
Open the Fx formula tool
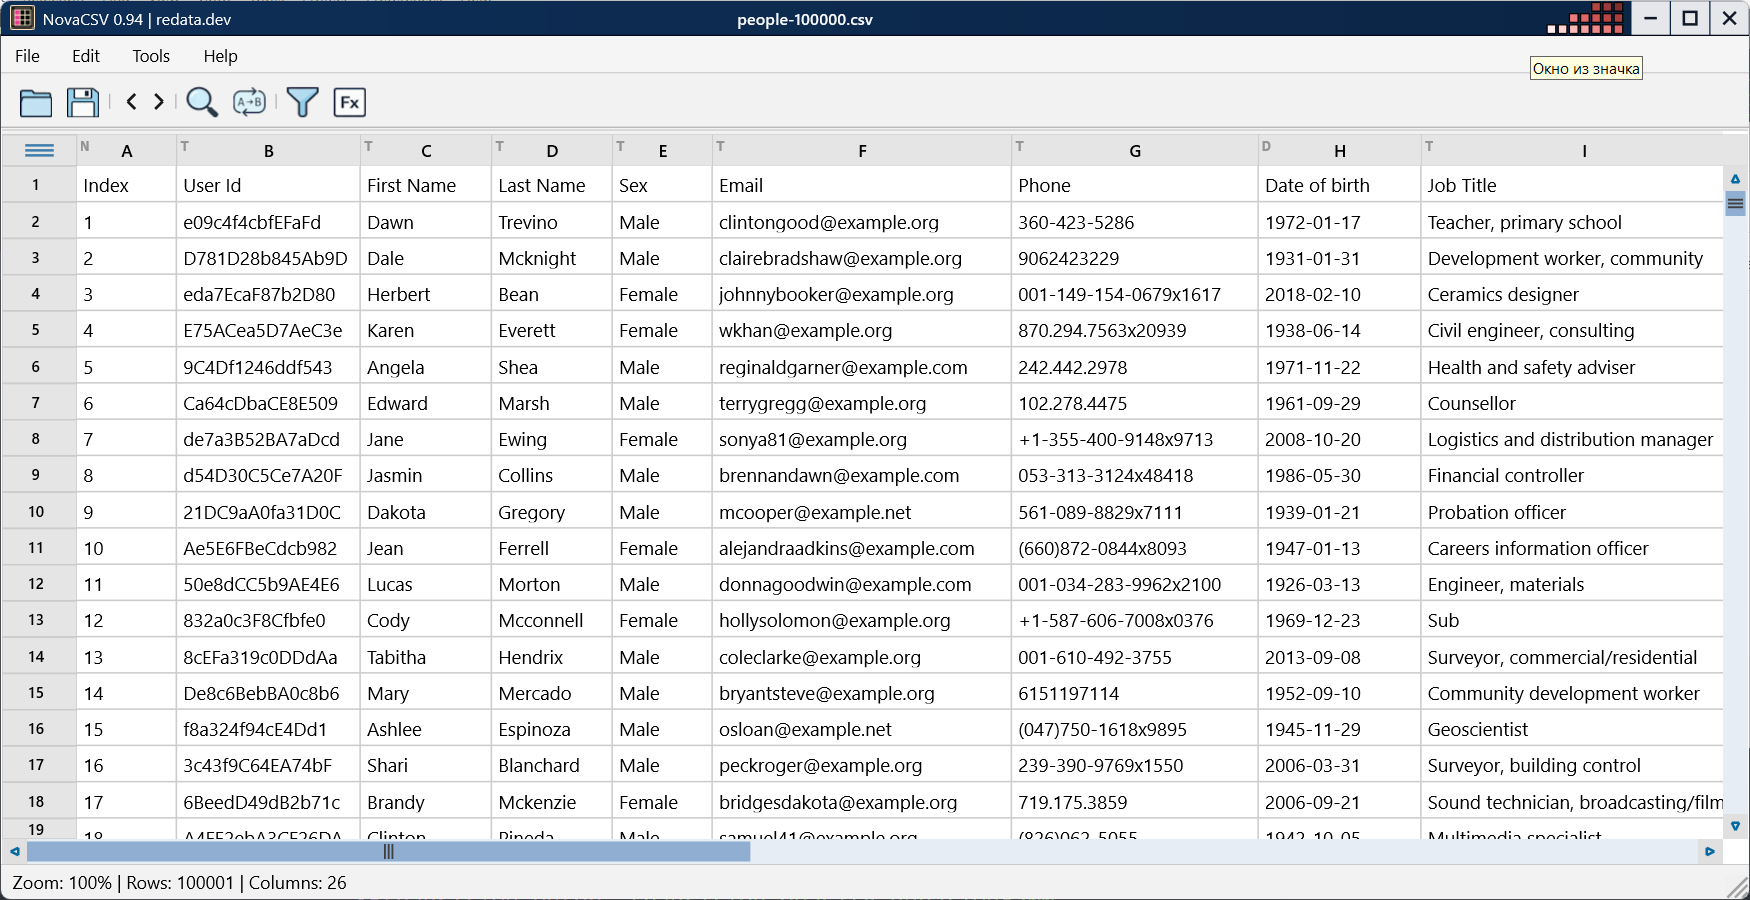(349, 102)
